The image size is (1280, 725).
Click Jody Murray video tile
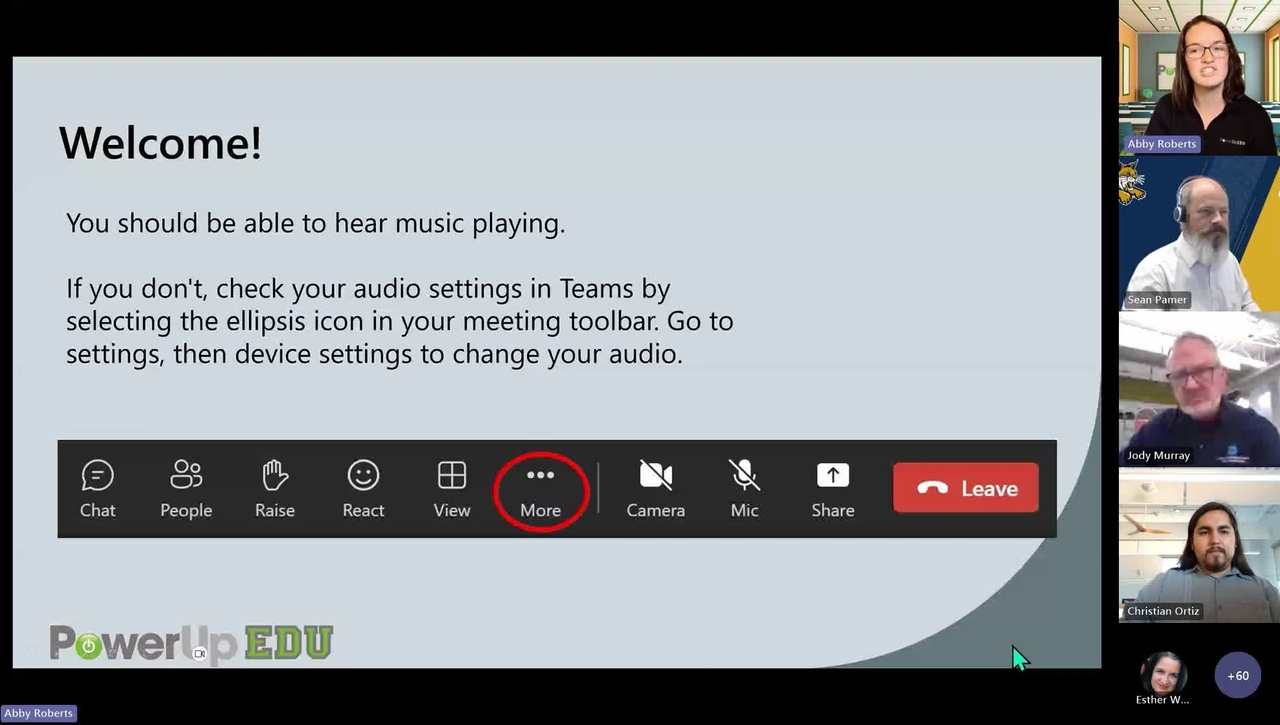point(1199,388)
